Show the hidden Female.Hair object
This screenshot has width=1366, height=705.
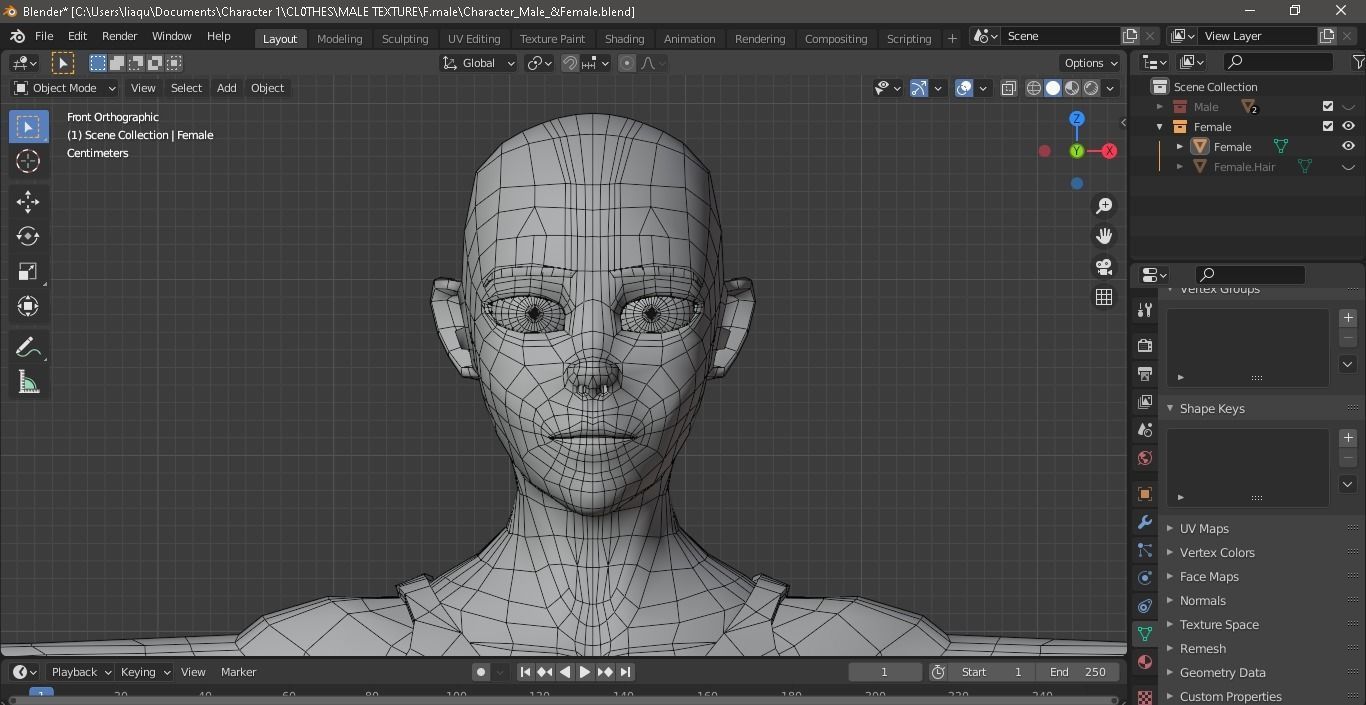point(1348,167)
